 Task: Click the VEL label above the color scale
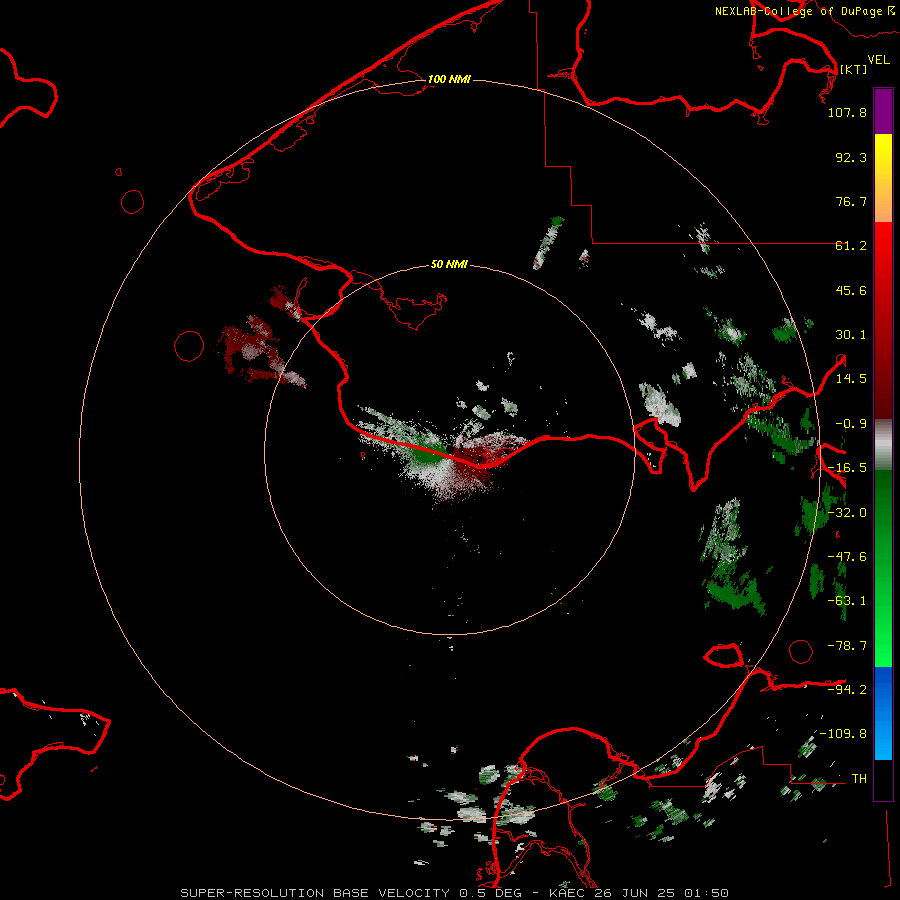click(879, 60)
